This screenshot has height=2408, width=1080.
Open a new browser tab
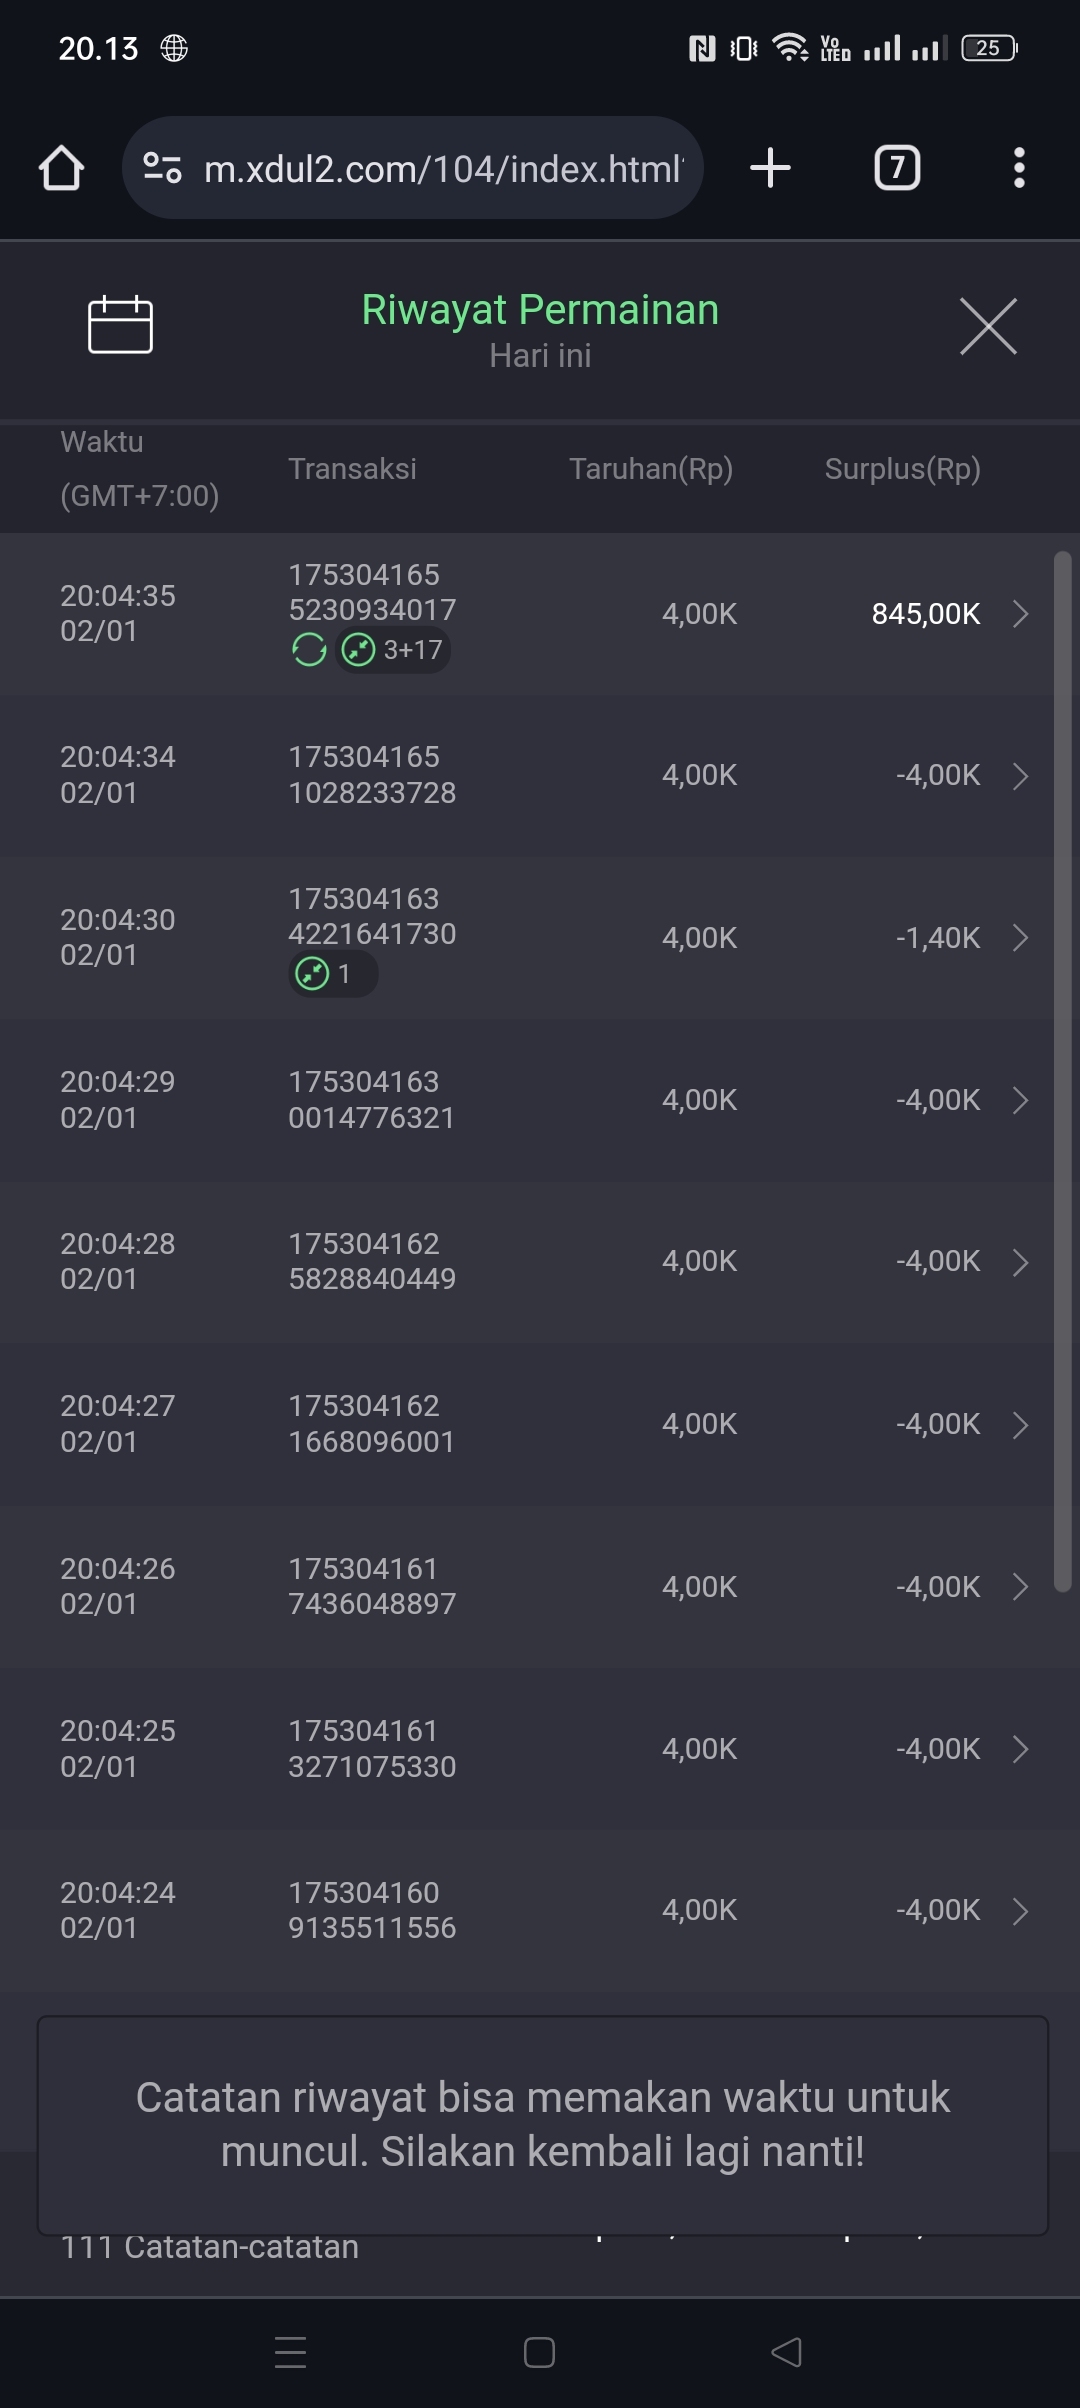click(x=770, y=168)
